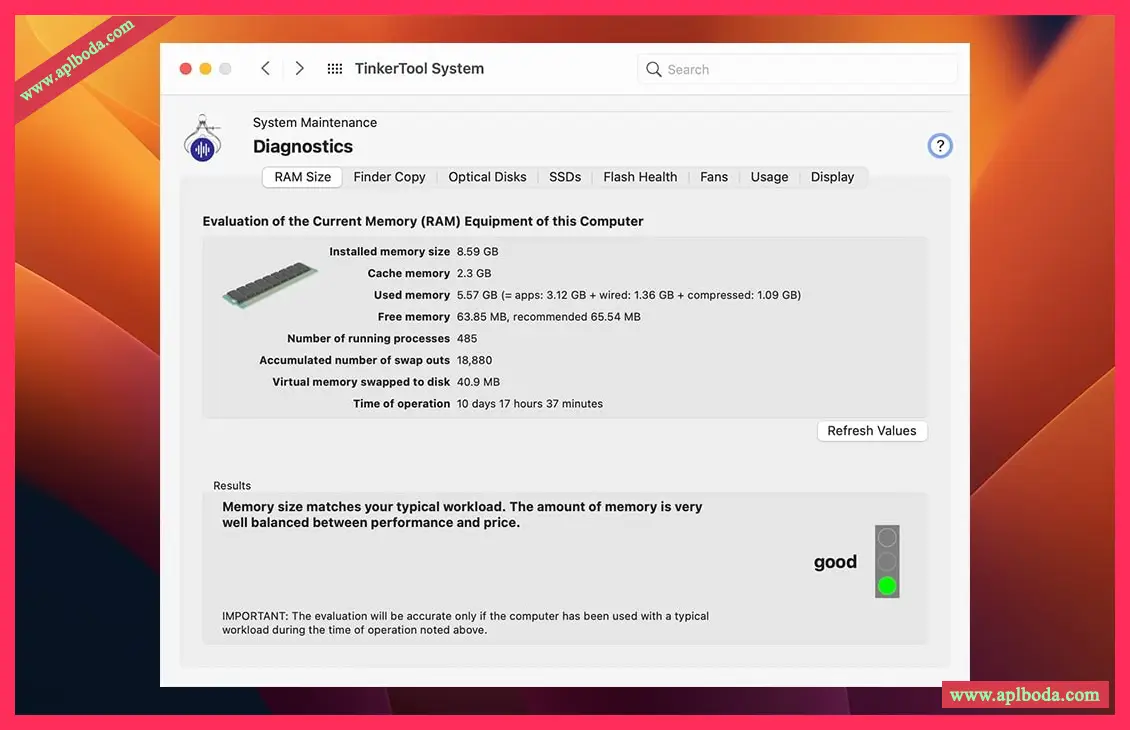Click the green traffic light indicator
1130x730 pixels.
tap(887, 585)
